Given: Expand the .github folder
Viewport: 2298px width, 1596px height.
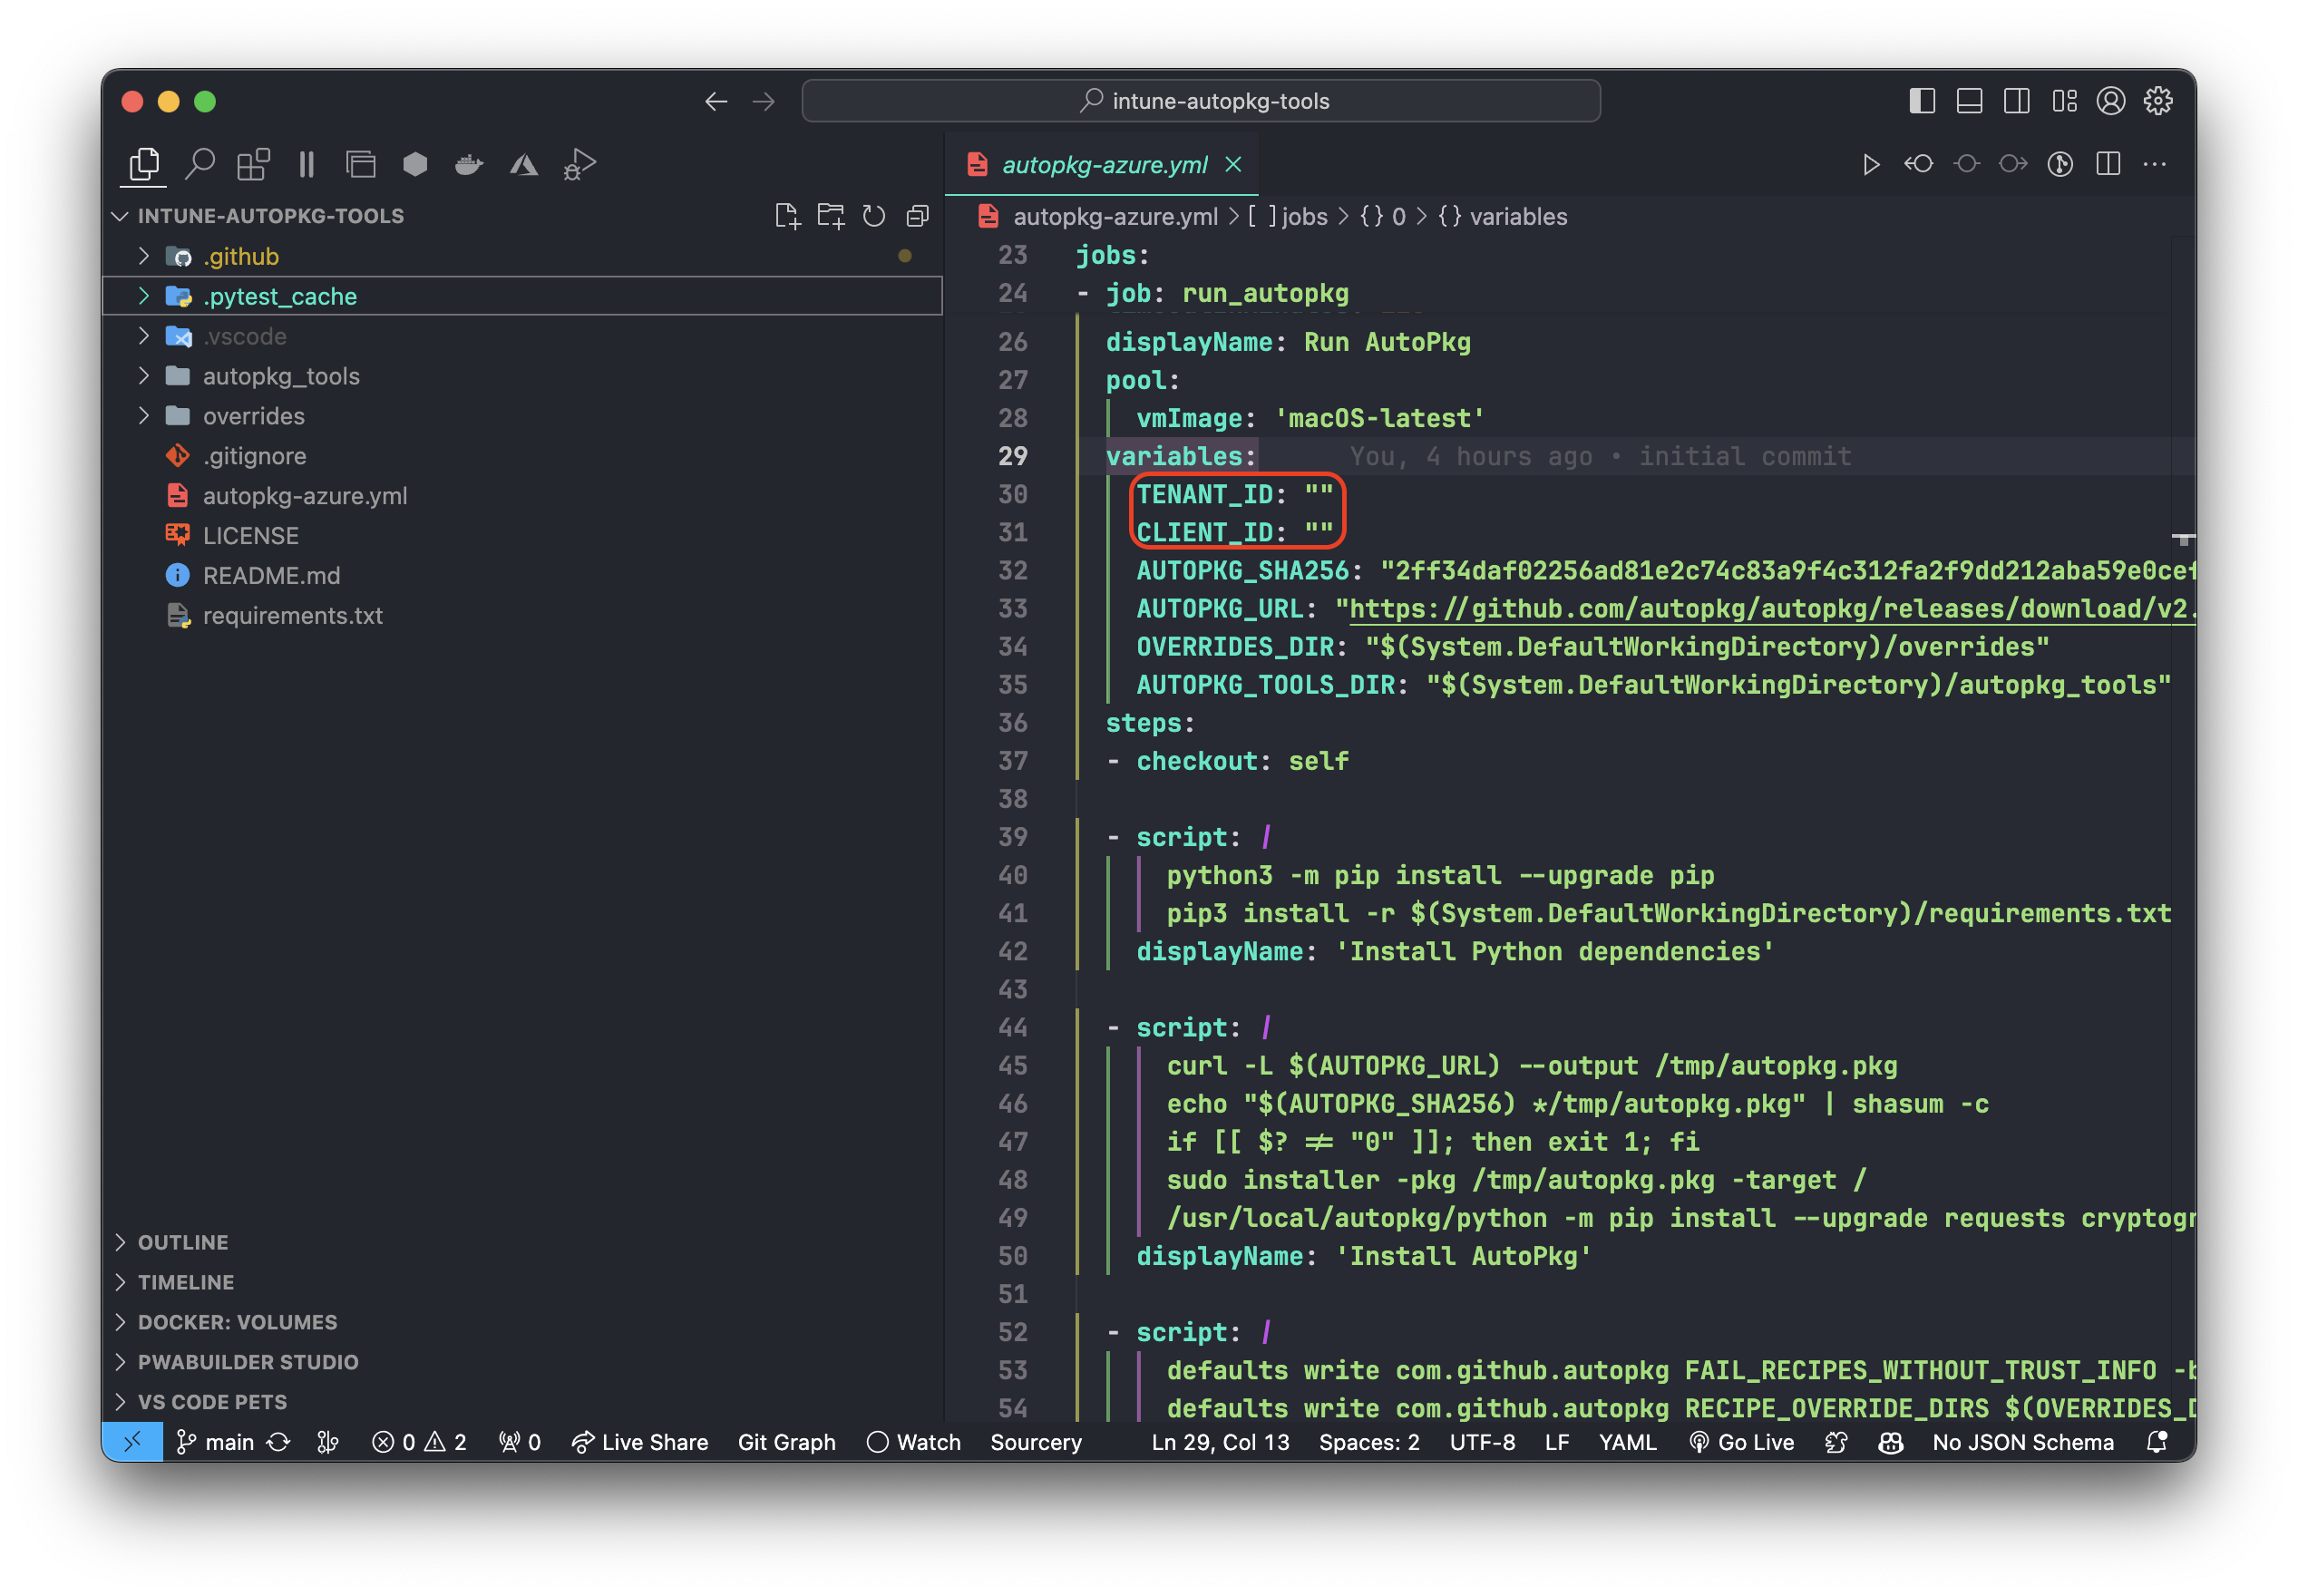Looking at the screenshot, I should (240, 257).
